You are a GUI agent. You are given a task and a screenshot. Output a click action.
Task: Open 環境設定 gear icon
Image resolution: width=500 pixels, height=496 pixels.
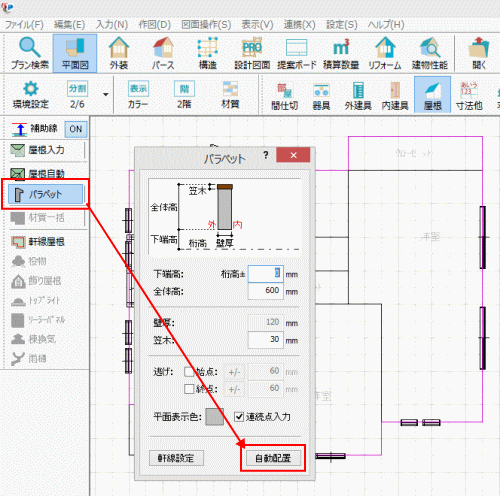pyautogui.click(x=31, y=95)
